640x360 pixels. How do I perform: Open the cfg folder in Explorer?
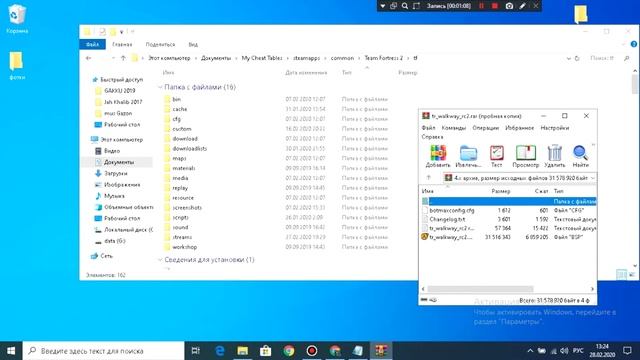coord(176,119)
